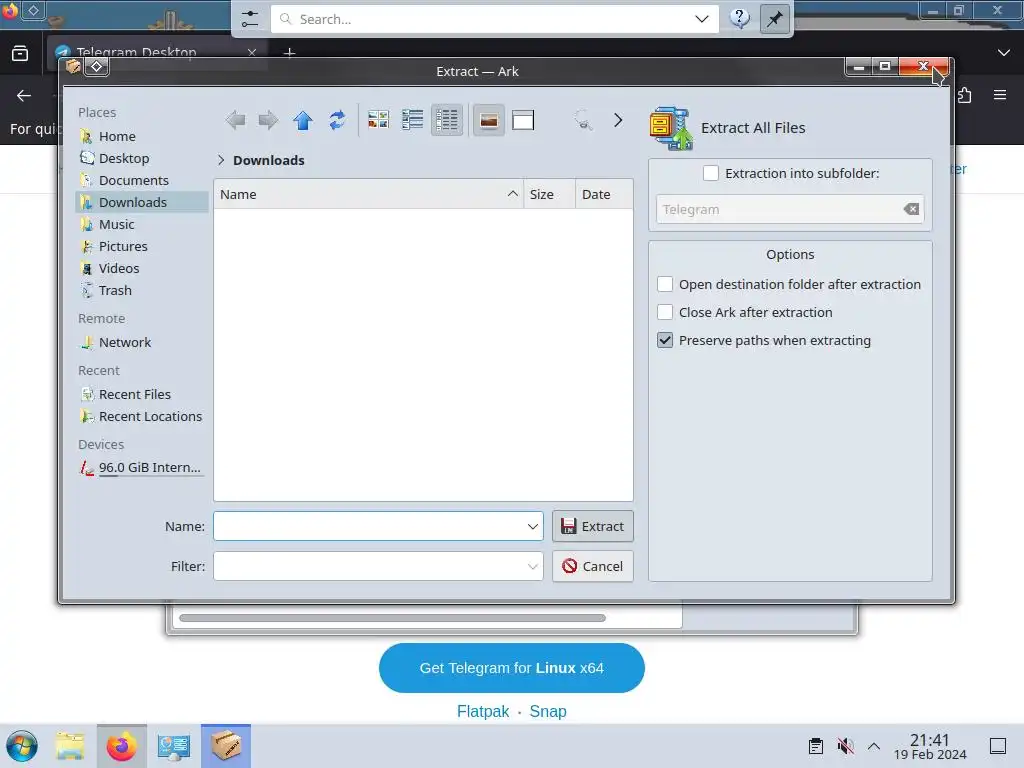Open the 96.0 GiB internal drive
Viewport: 1024px width, 768px height.
142,468
